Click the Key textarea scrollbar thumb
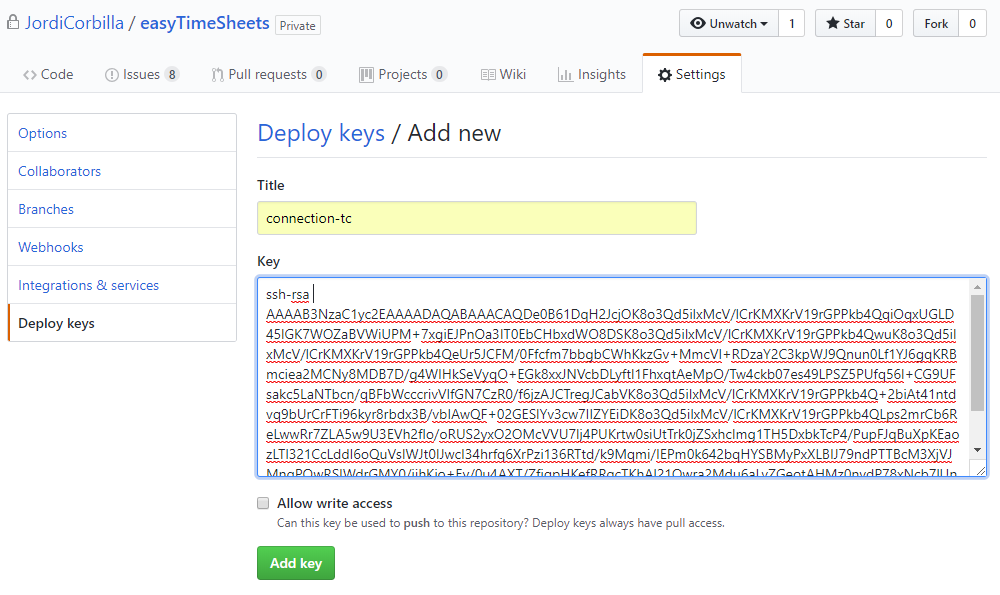The width and height of the screenshot is (1000, 595). [977, 353]
